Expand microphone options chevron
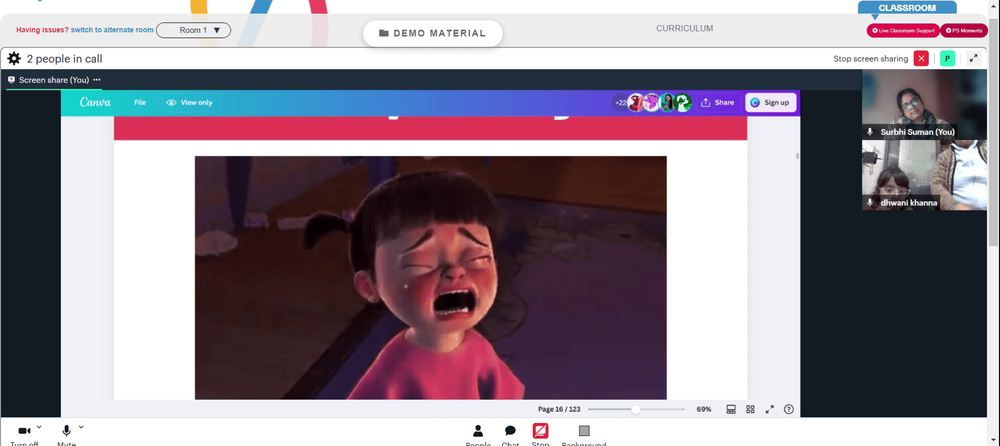The image size is (1000, 446). pyautogui.click(x=81, y=427)
